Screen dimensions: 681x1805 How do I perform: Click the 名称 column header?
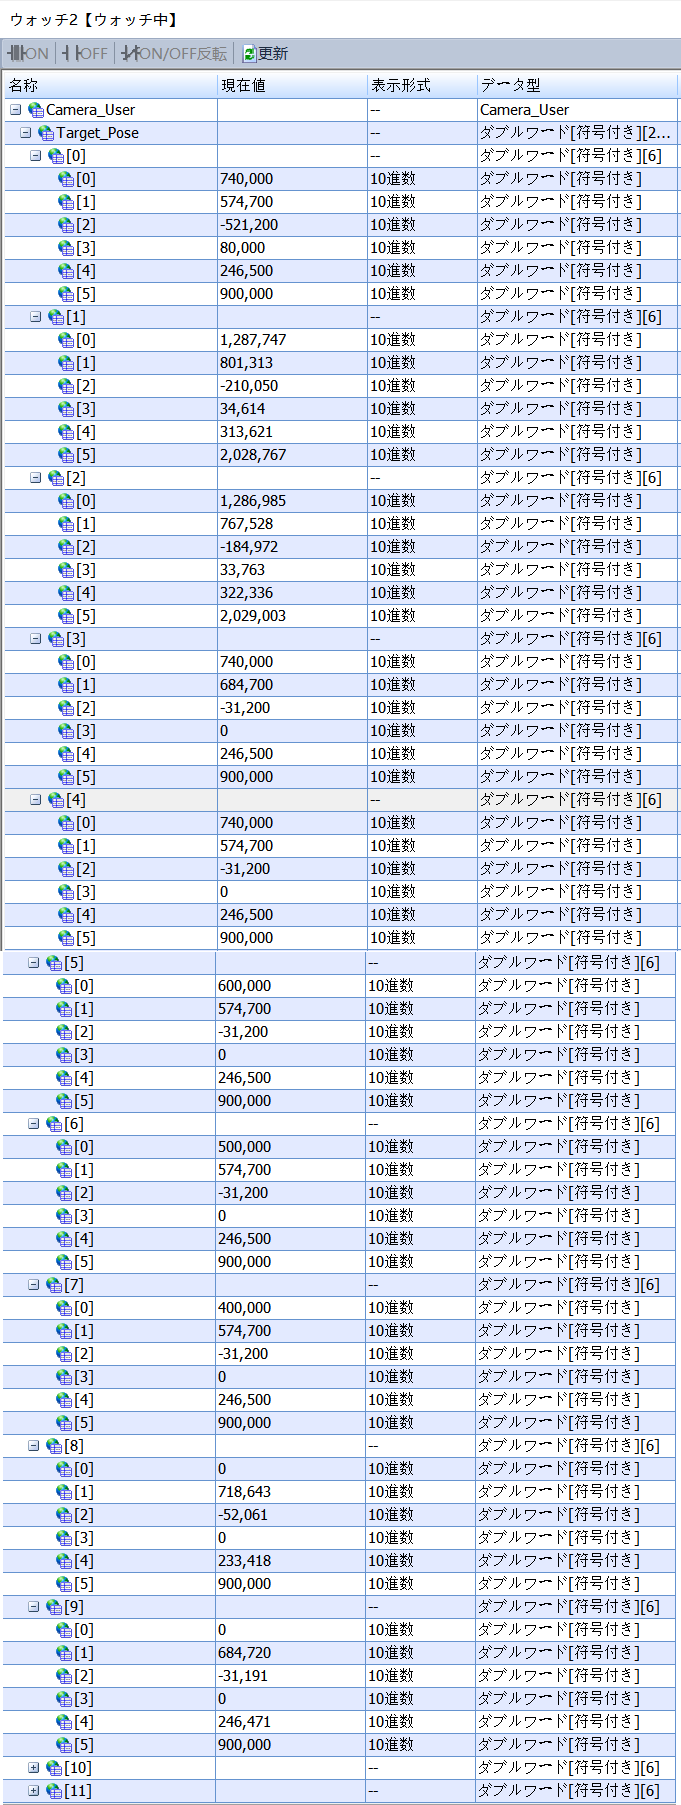[x=110, y=85]
